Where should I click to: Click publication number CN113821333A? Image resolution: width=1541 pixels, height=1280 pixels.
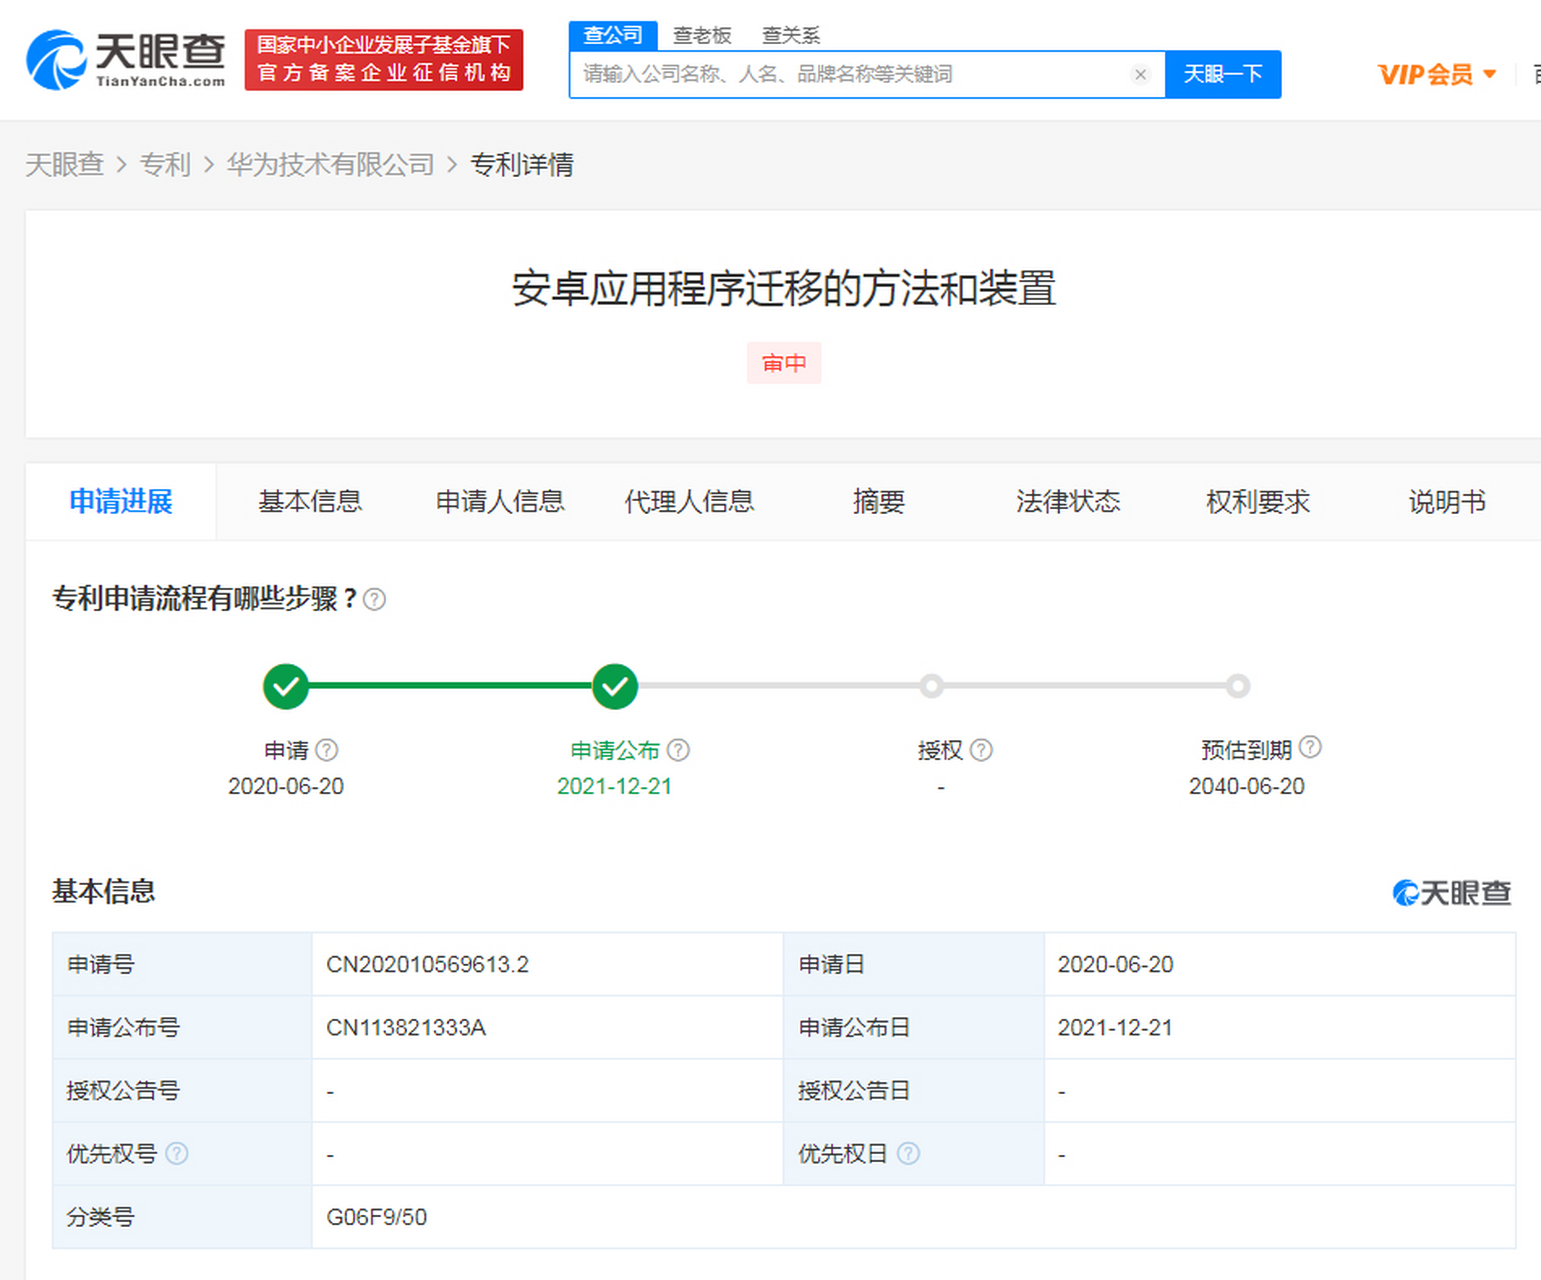406,1028
